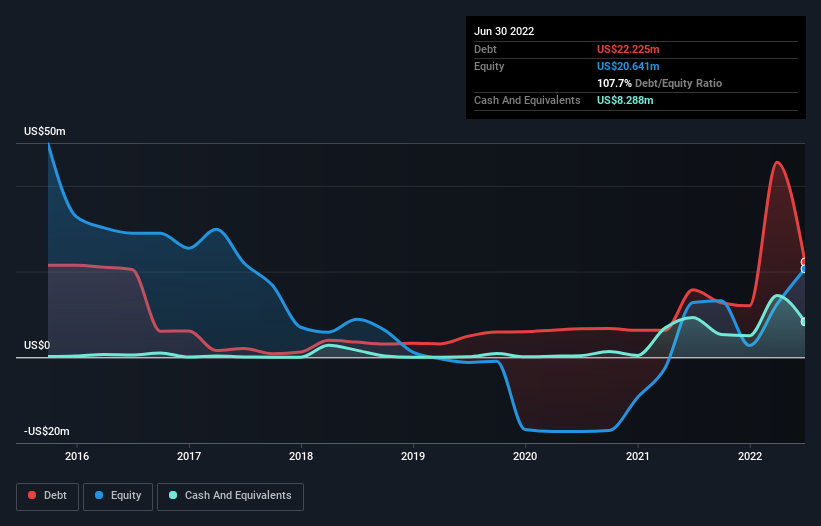Select the Jun 30 2022 tooltip date

pyautogui.click(x=504, y=31)
